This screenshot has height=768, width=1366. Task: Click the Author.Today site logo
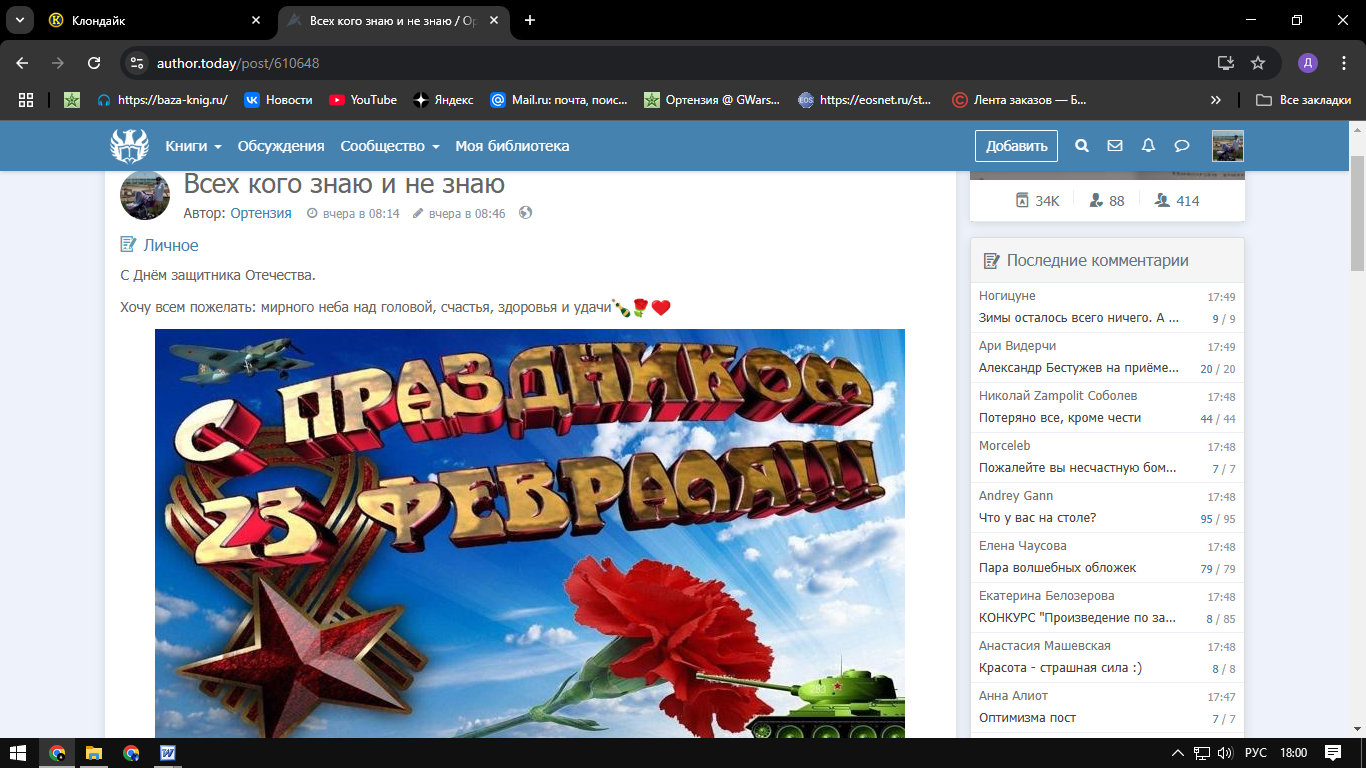[x=129, y=146]
